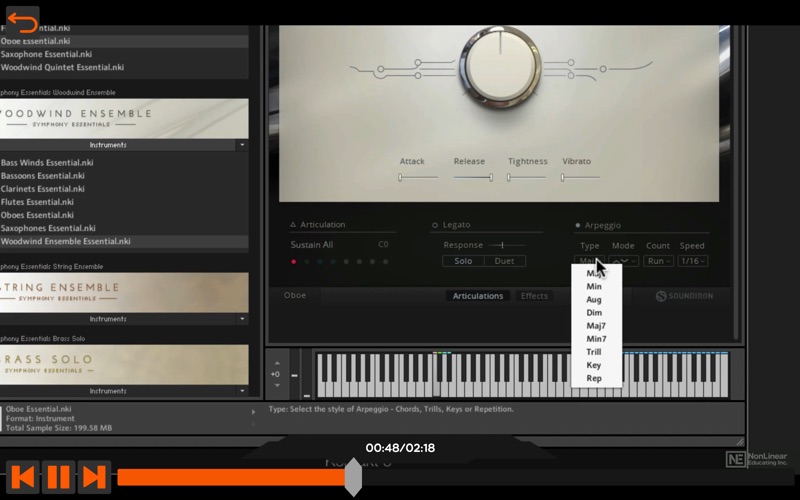
Task: Choose Min from the Type menu
Action: [x=596, y=286]
